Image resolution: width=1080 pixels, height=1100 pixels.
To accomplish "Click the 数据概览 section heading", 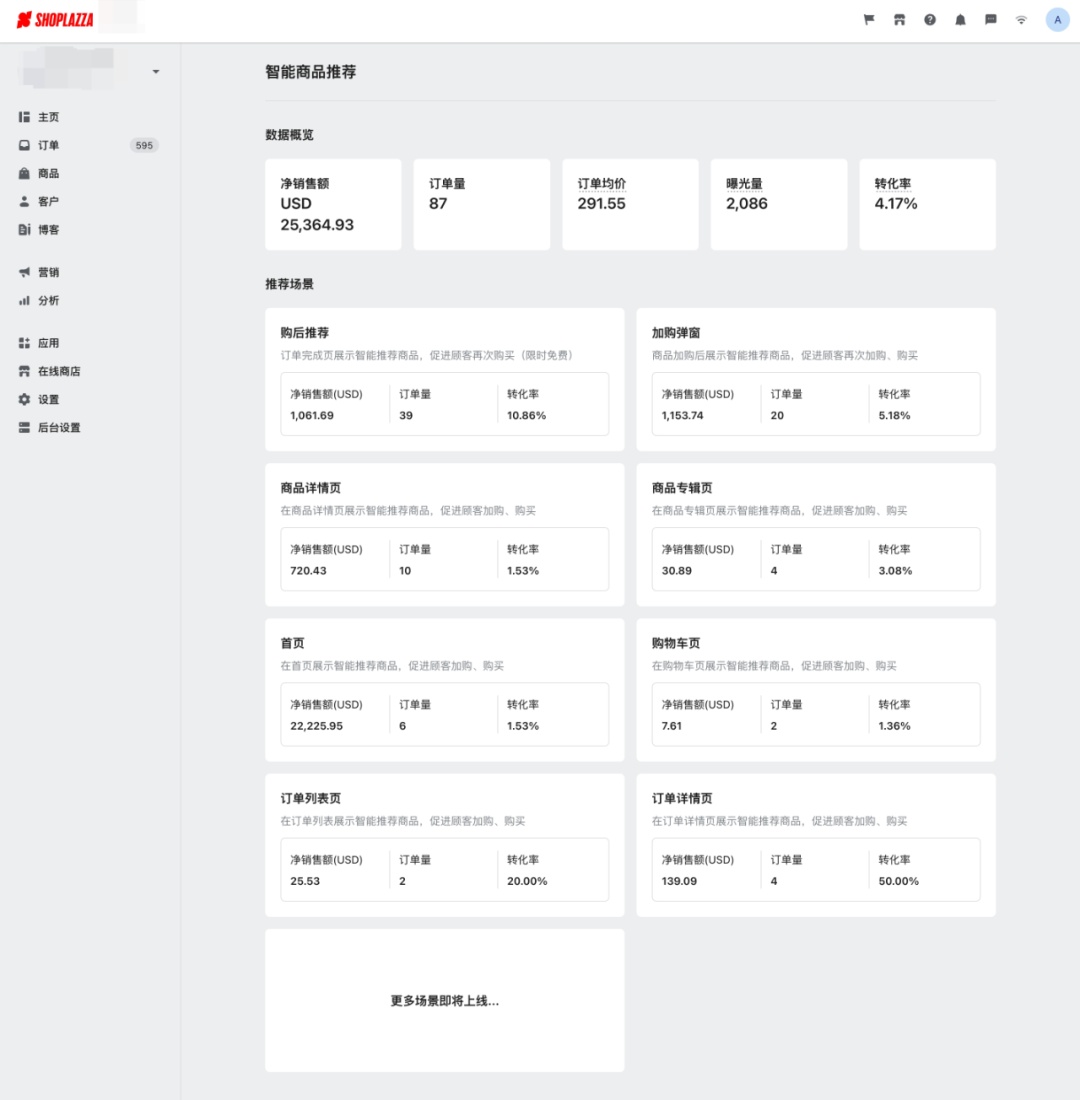I will click(289, 135).
